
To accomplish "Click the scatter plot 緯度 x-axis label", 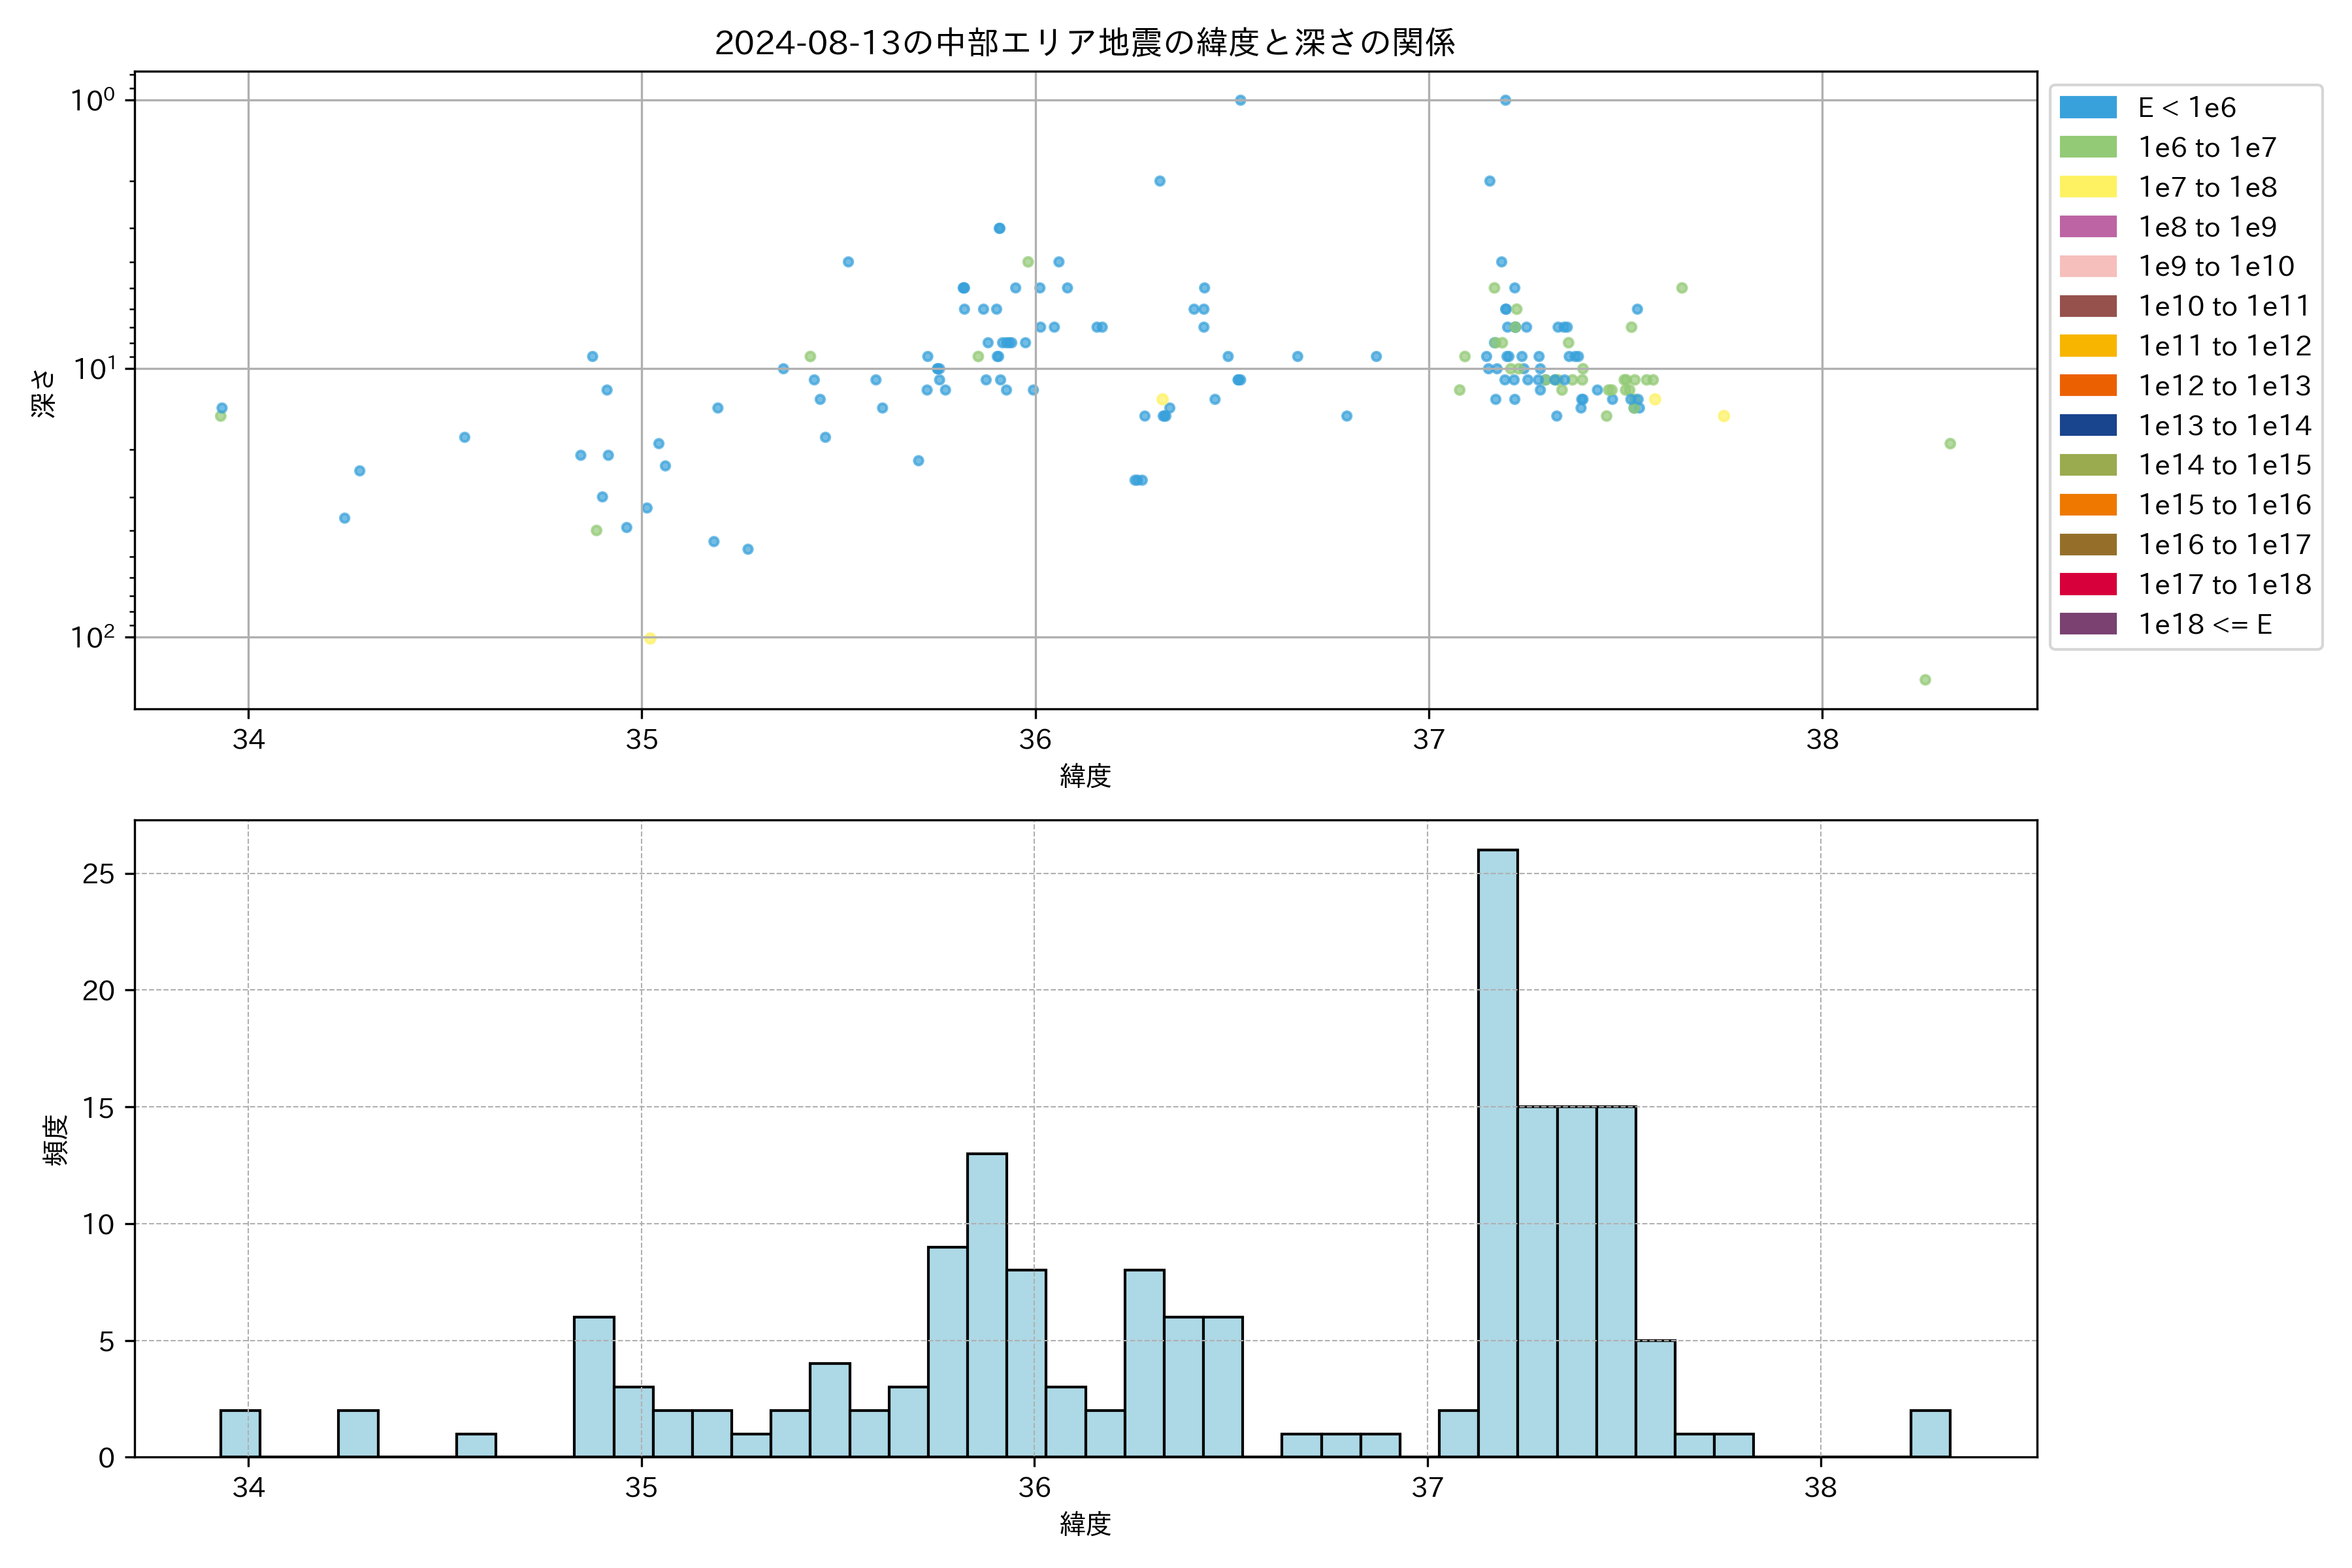I will tap(1085, 775).
